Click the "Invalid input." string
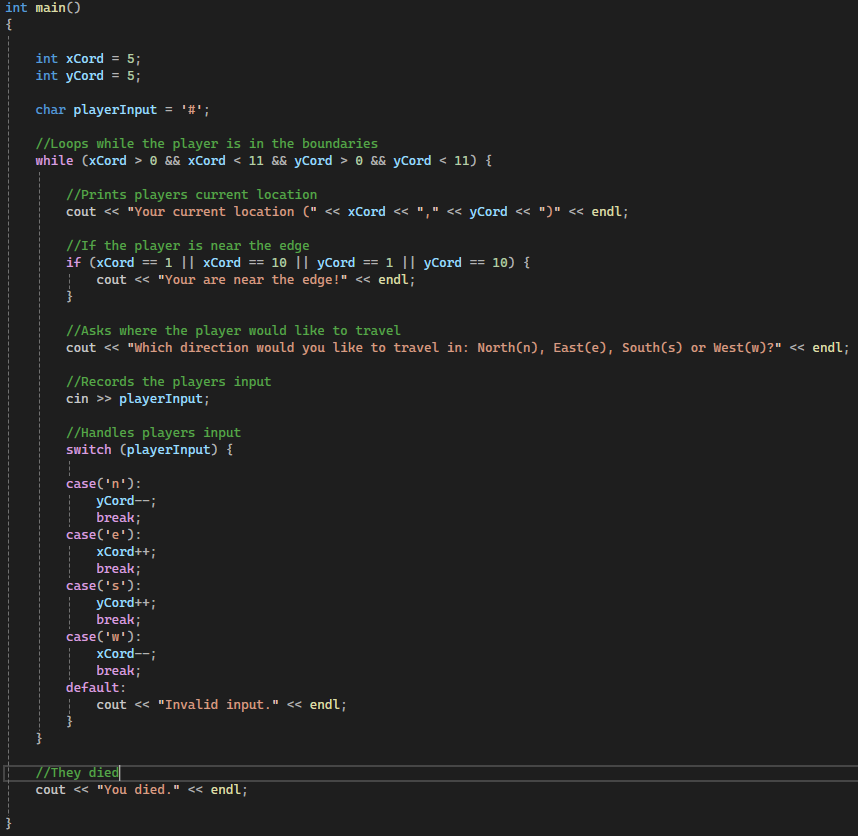Image resolution: width=858 pixels, height=836 pixels. [x=218, y=705]
